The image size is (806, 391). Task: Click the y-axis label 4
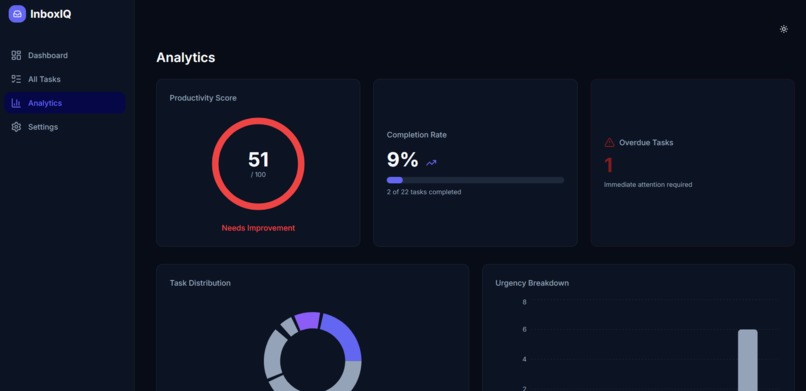click(524, 360)
